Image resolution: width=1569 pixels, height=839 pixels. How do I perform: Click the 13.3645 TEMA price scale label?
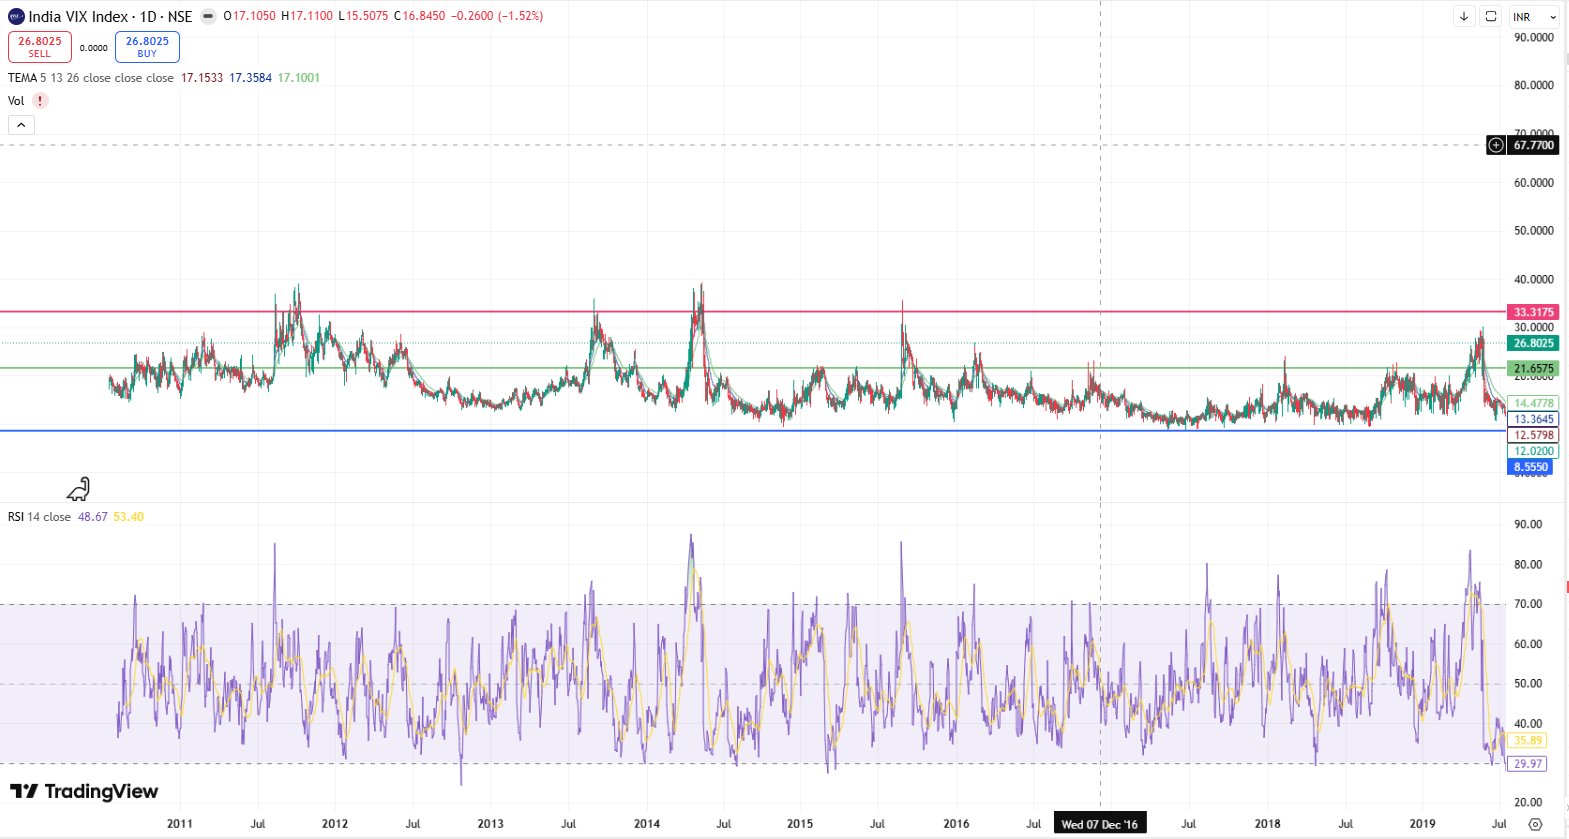point(1533,419)
